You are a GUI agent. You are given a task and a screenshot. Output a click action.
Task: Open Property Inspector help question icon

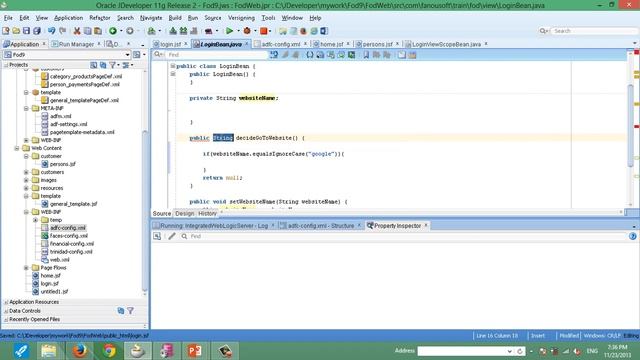[x=633, y=236]
